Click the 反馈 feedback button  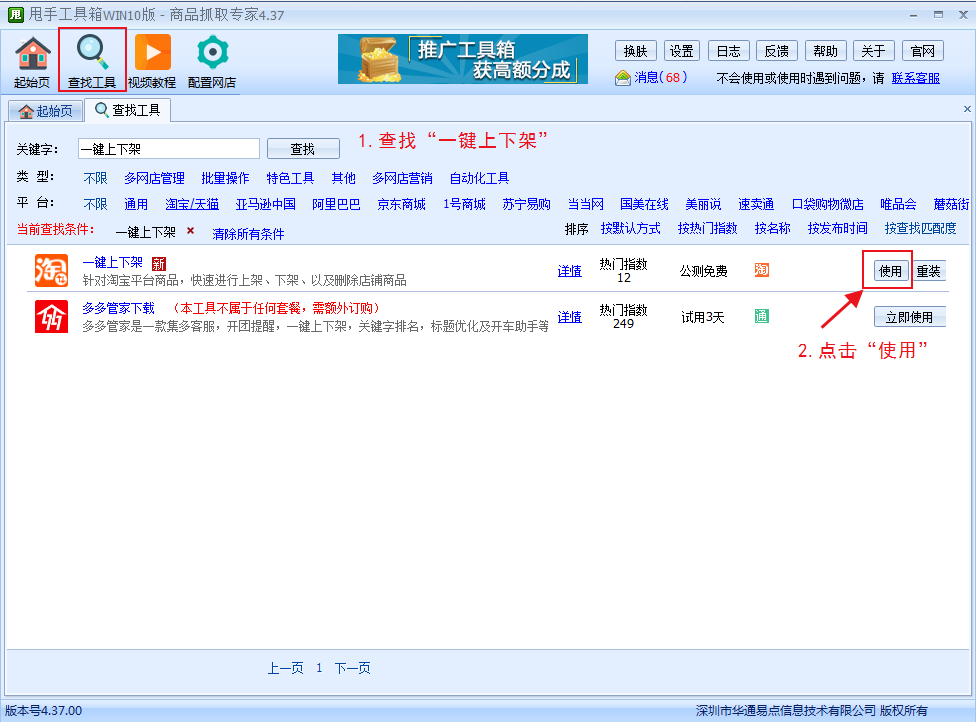(777, 51)
